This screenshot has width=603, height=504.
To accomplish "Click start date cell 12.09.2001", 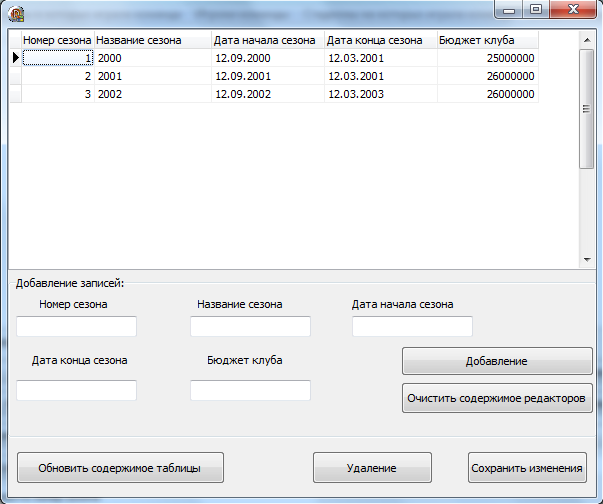I will [x=268, y=76].
